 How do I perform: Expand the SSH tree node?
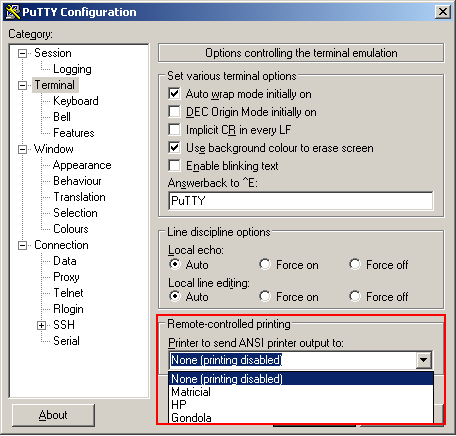(41, 325)
